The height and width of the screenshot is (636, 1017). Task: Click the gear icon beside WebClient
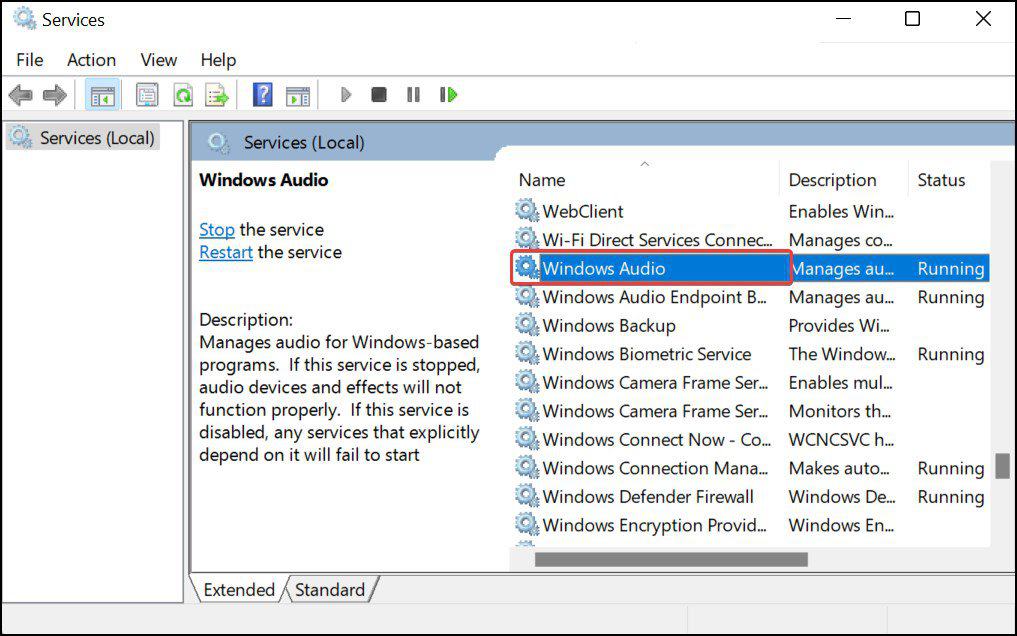pyautogui.click(x=527, y=211)
